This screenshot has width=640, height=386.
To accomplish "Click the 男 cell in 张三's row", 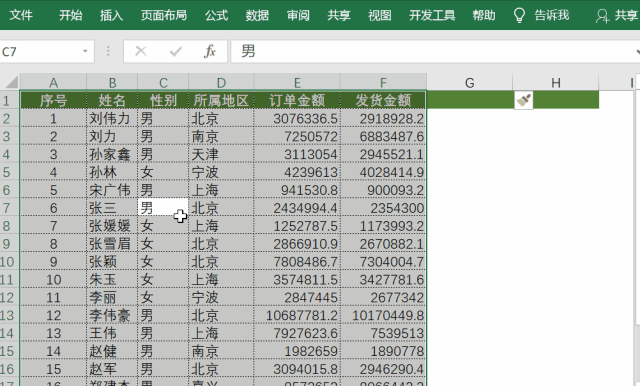I will [163, 208].
